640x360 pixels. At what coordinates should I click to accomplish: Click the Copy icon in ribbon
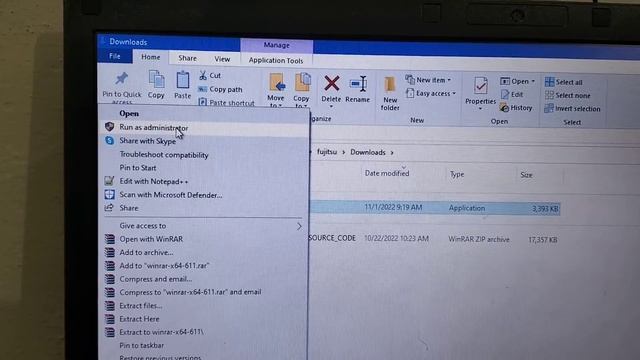(x=156, y=80)
